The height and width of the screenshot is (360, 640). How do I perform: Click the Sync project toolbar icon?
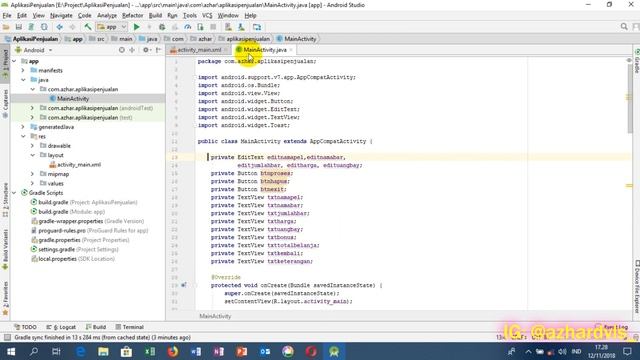[31, 27]
